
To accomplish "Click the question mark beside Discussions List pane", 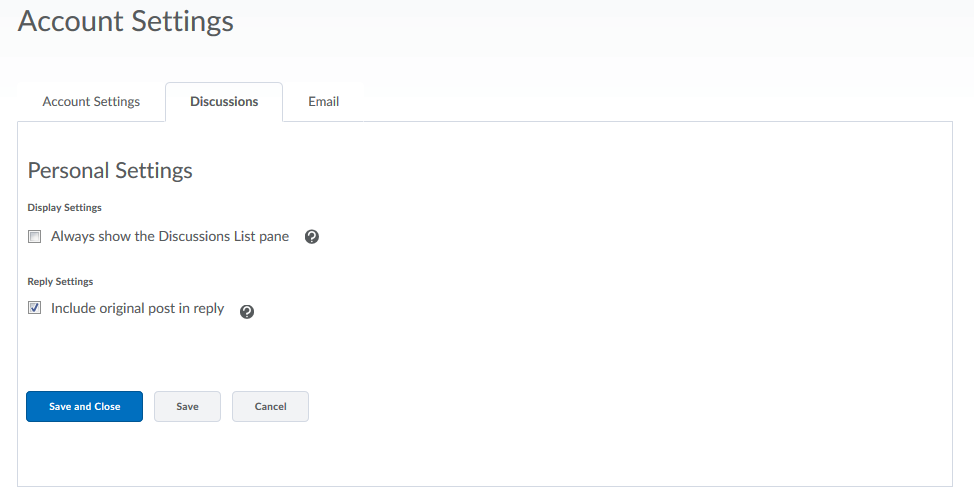I will (311, 237).
